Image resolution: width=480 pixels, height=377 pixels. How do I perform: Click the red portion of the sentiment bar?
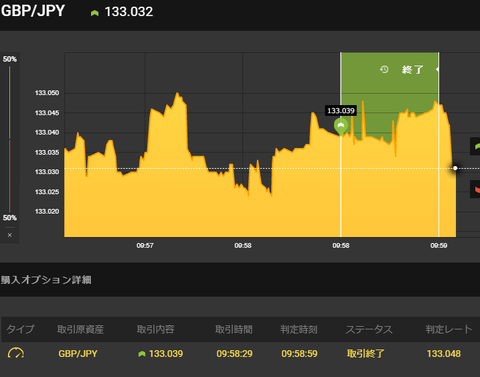10,176
